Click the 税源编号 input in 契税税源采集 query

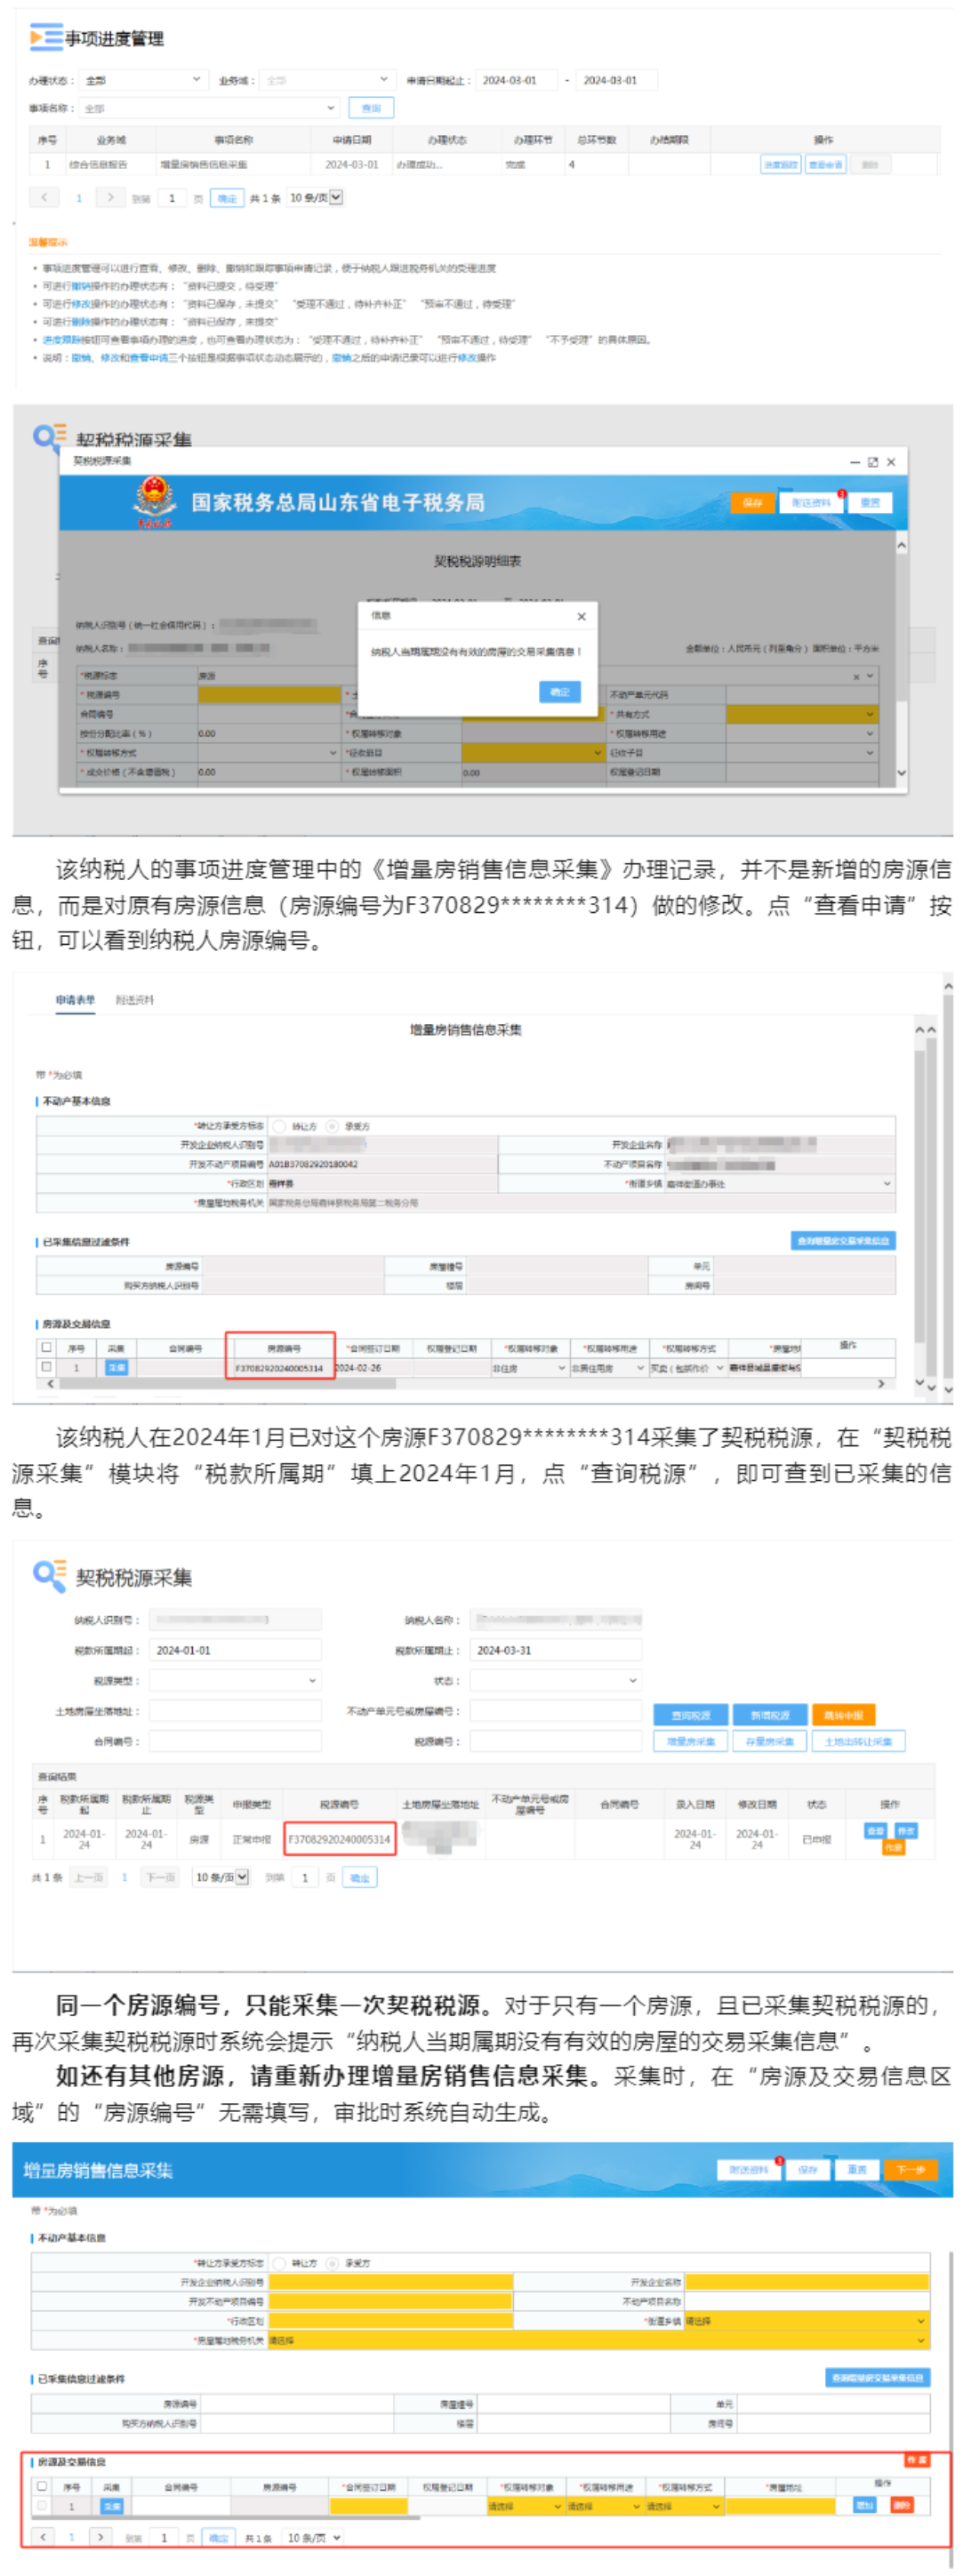click(x=556, y=1741)
